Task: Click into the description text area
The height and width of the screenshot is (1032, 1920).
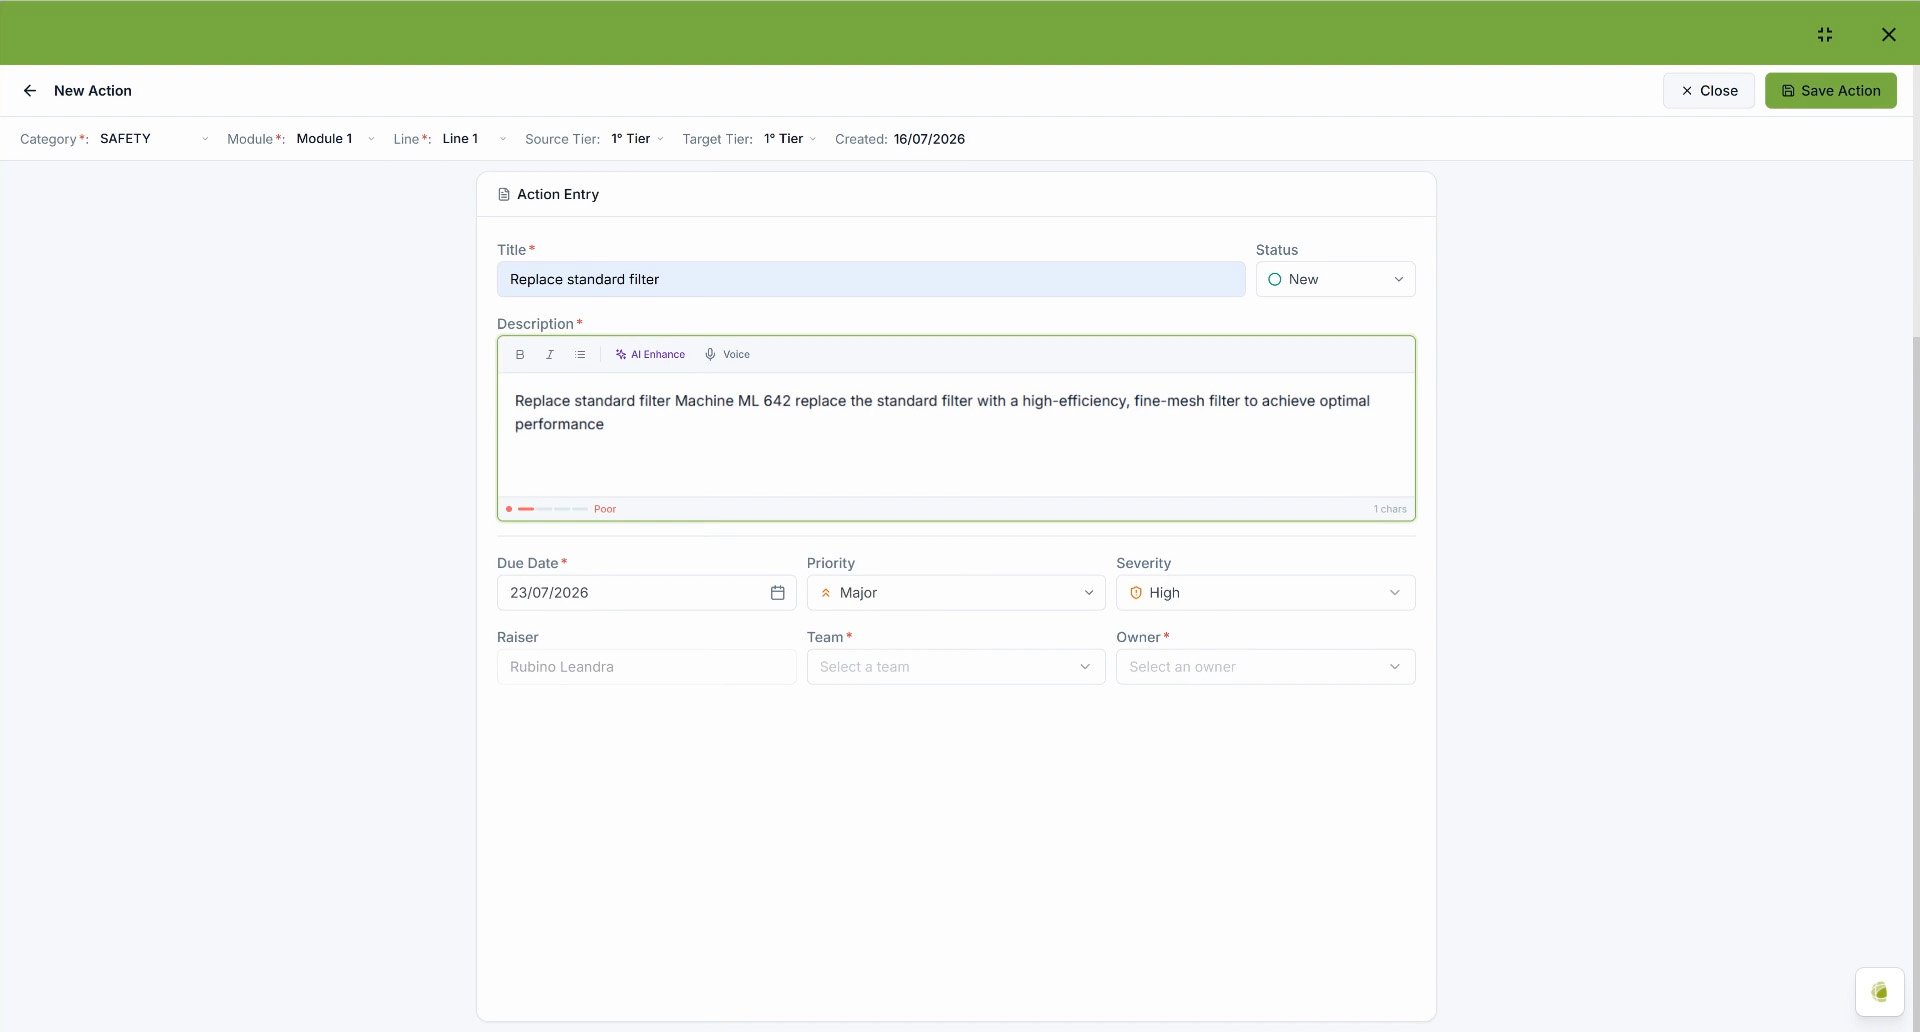Action: click(956, 435)
